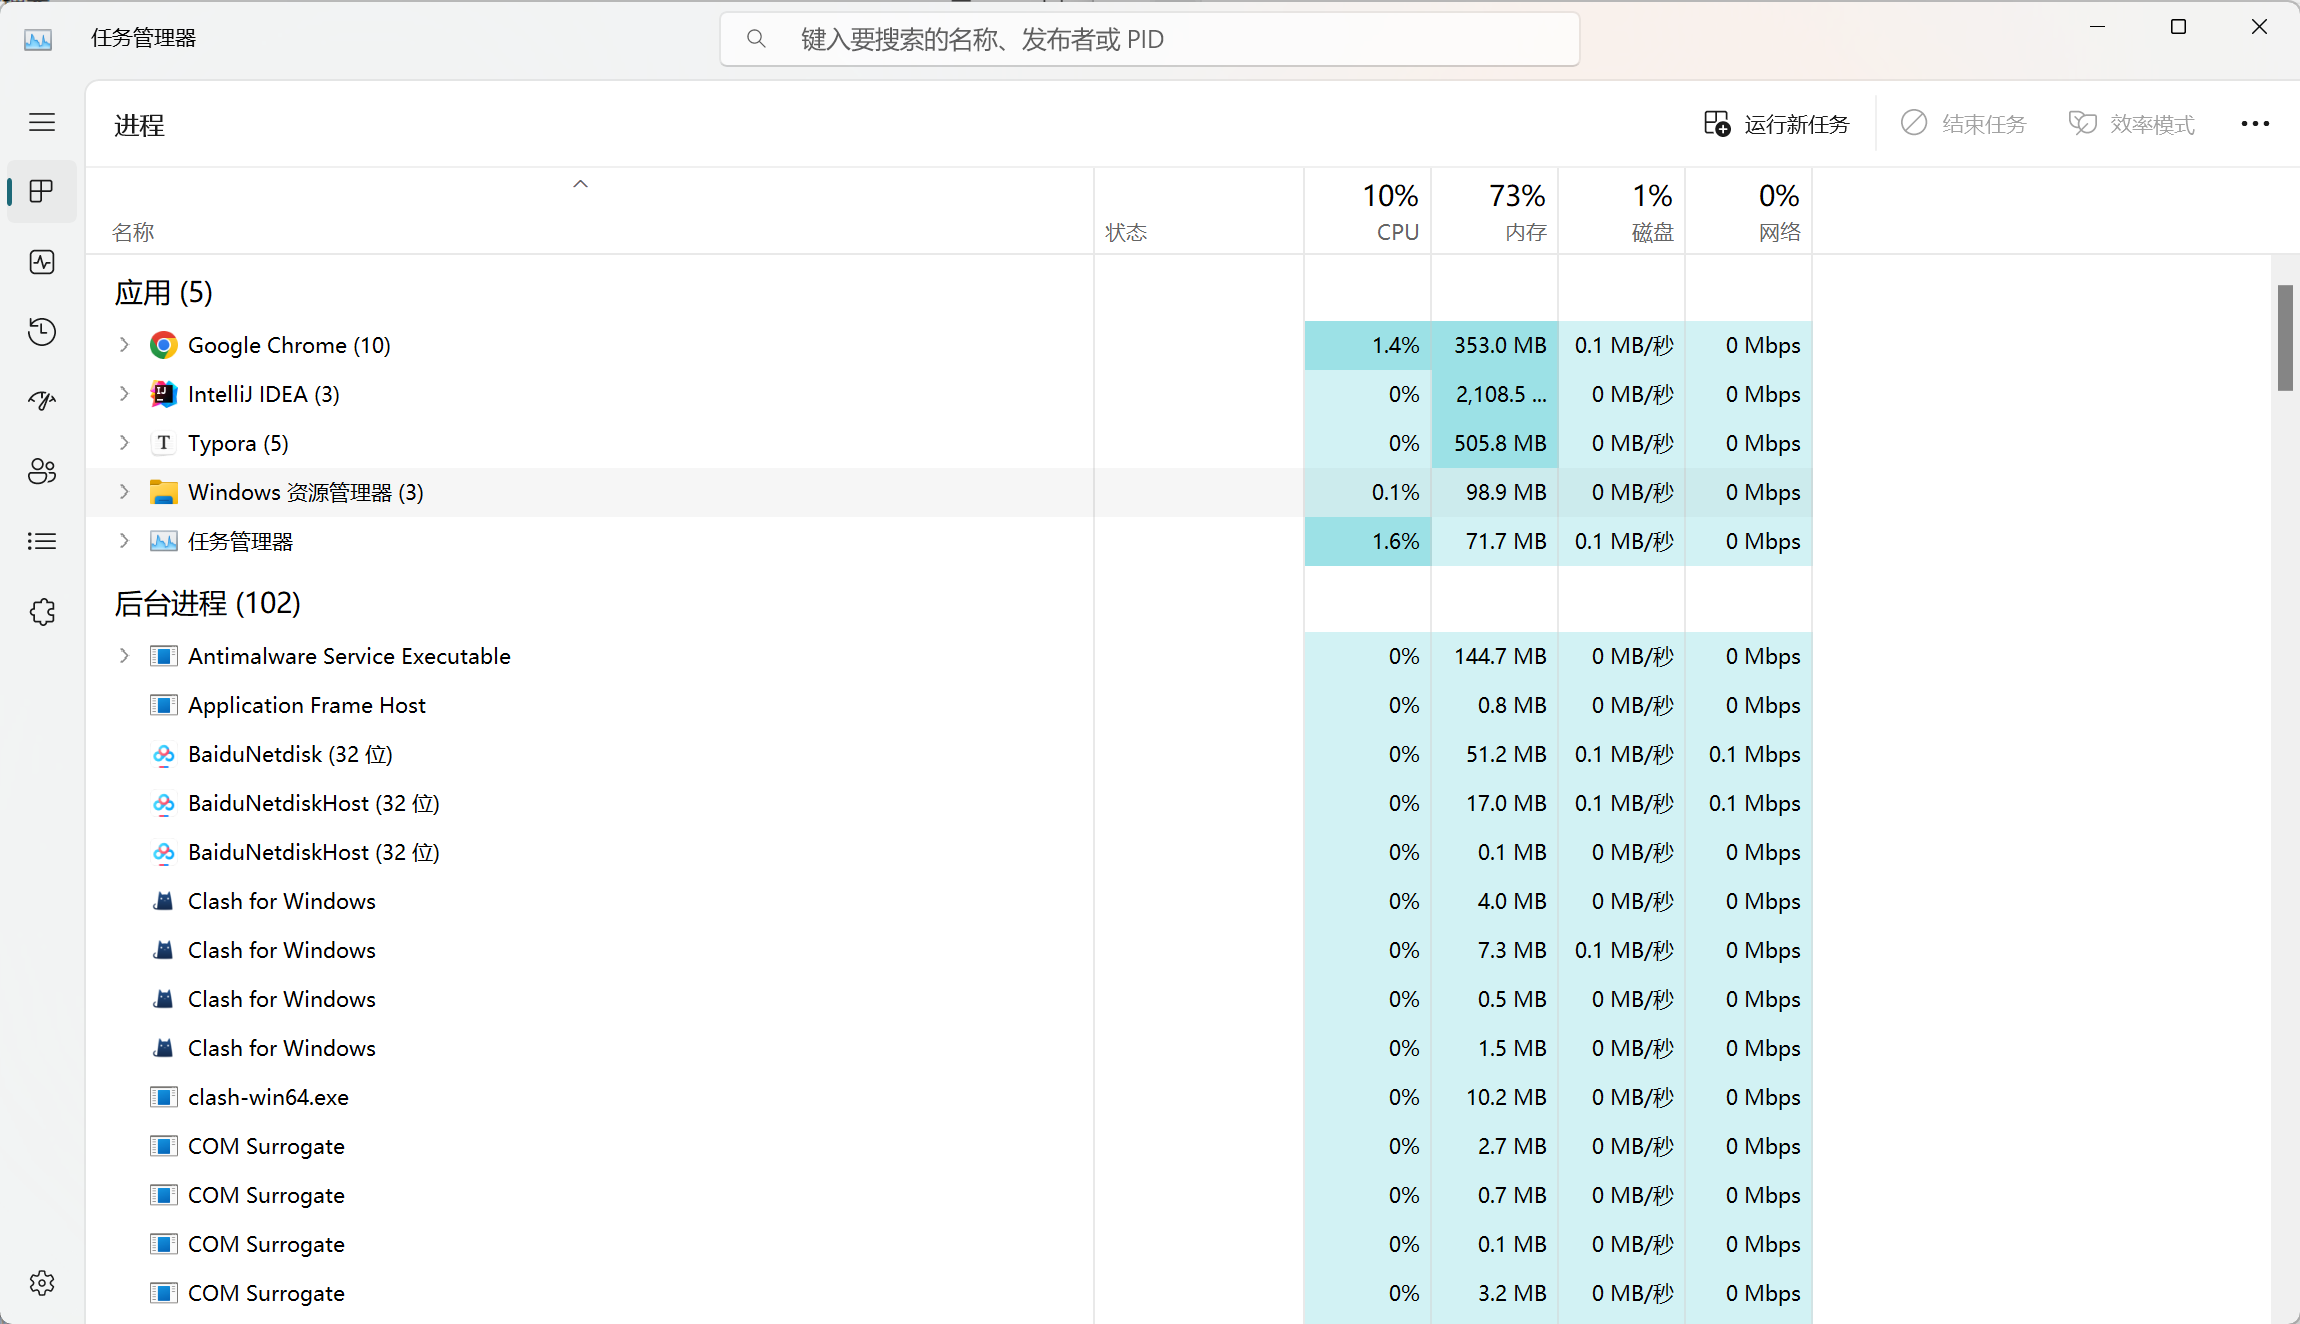Click the 1.6% CPU cell
Image resolution: width=2300 pixels, height=1324 pixels.
click(x=1368, y=541)
